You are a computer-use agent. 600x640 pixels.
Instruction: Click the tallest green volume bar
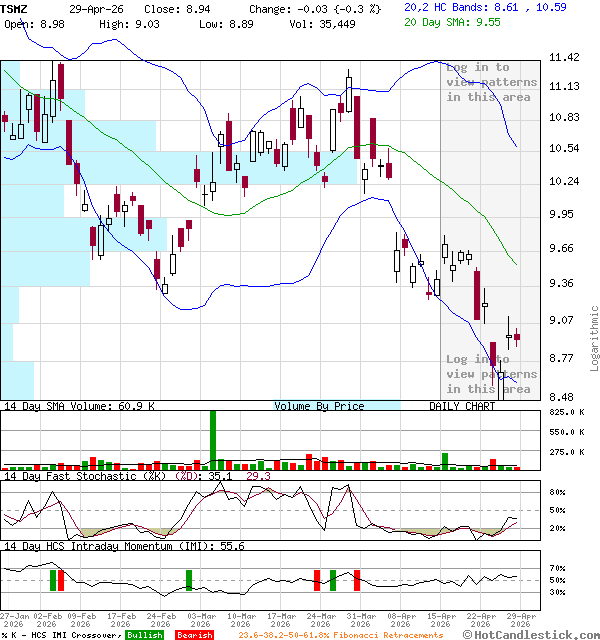[213, 438]
